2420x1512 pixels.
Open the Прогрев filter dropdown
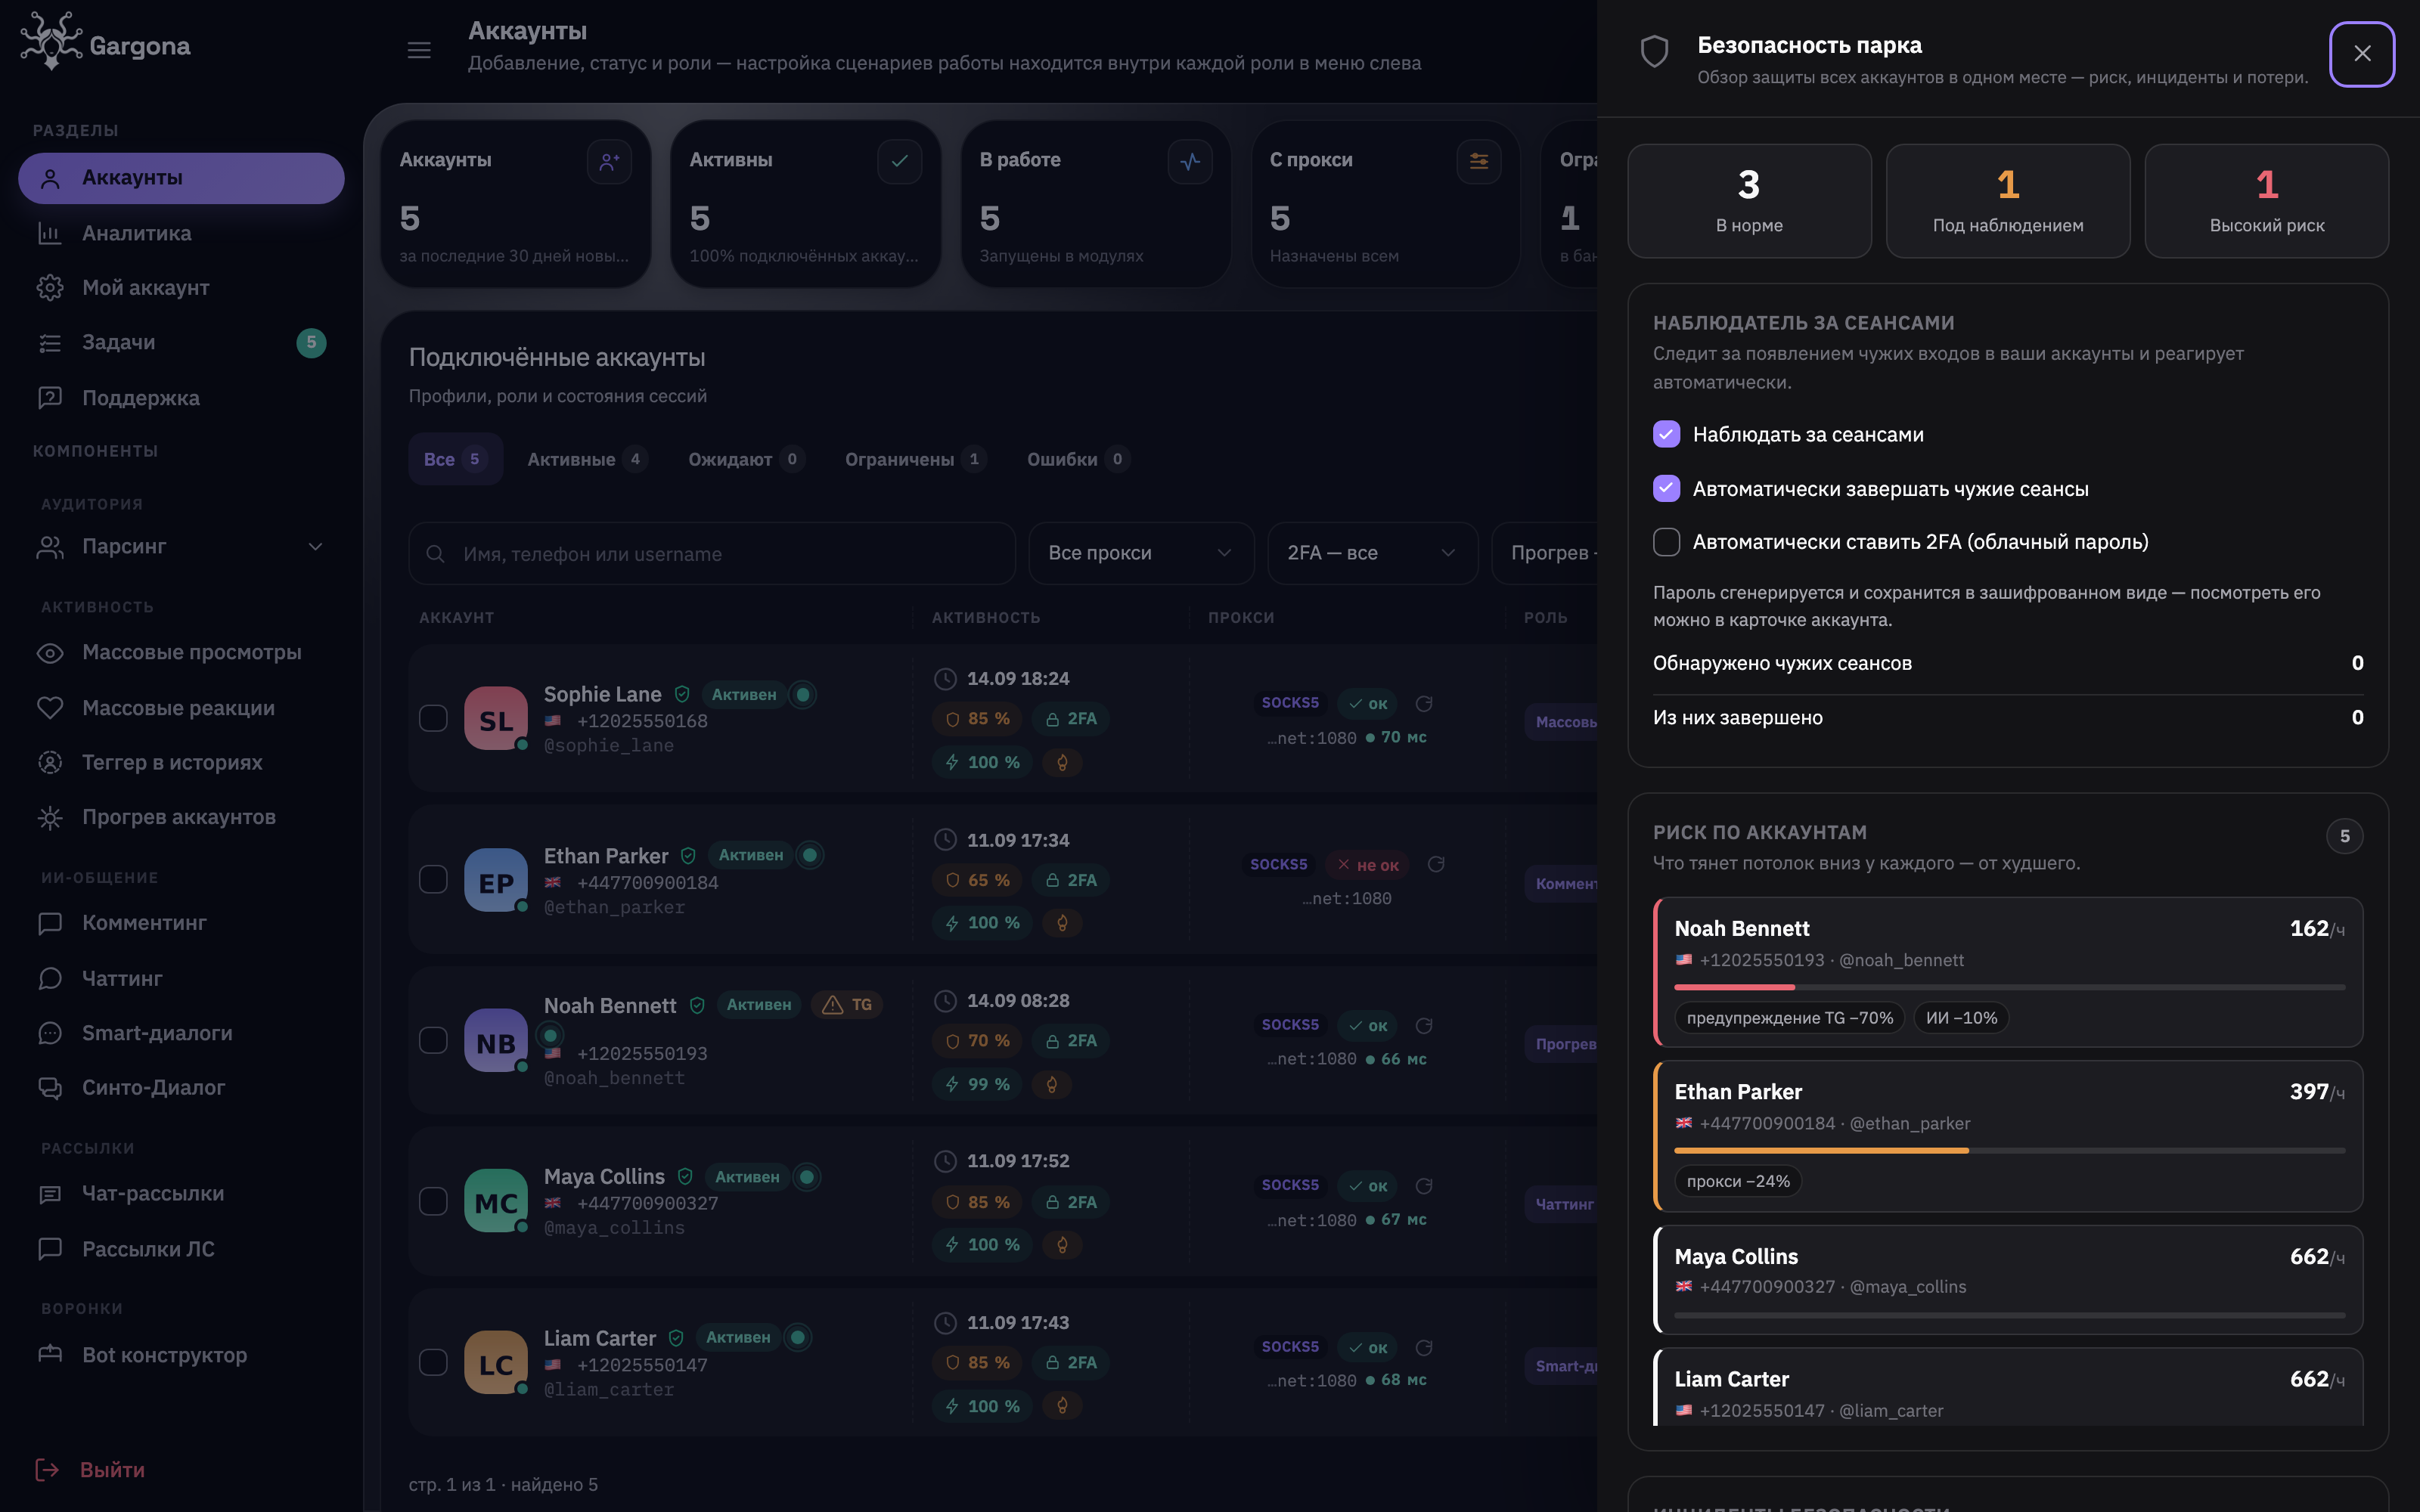(1545, 553)
